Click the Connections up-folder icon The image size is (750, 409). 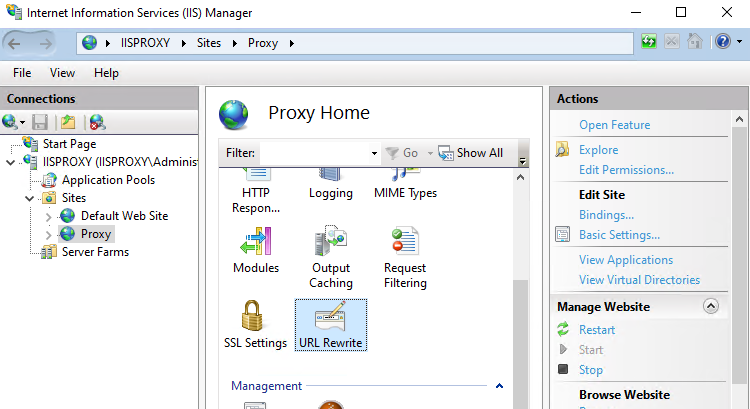(x=68, y=122)
